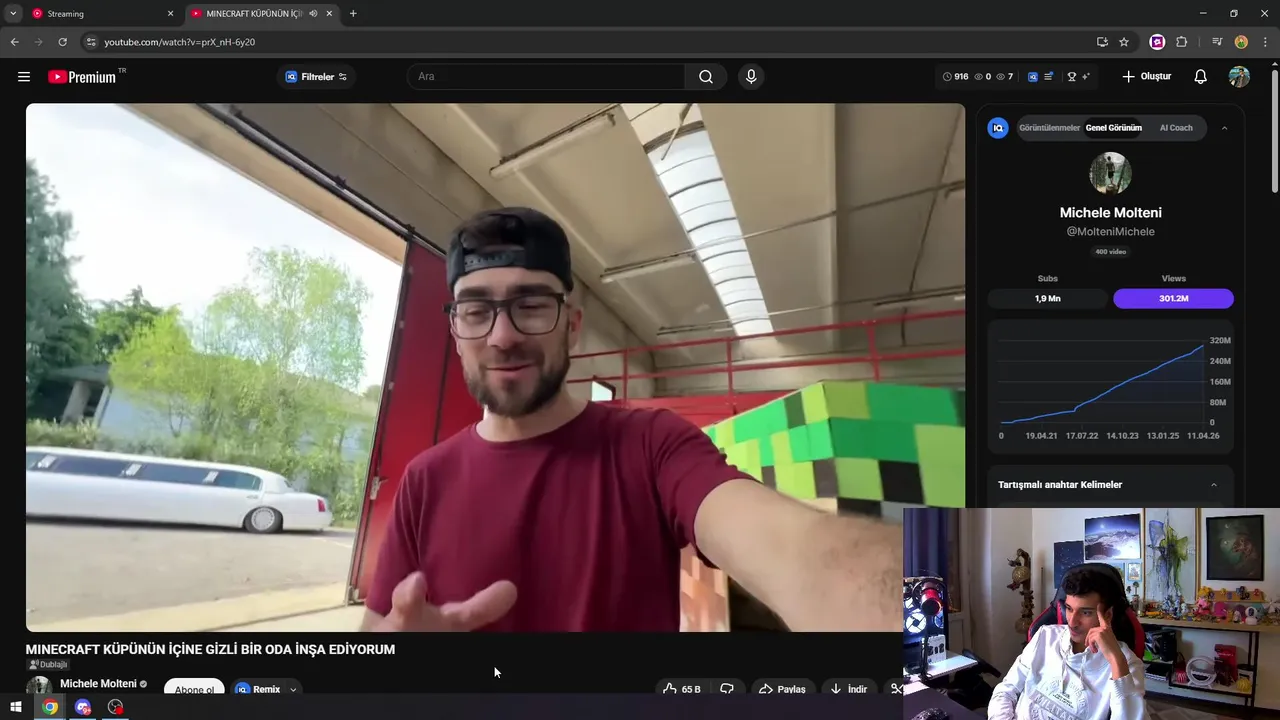Select the Views 301.2M pill
The image size is (1280, 720).
point(1174,299)
